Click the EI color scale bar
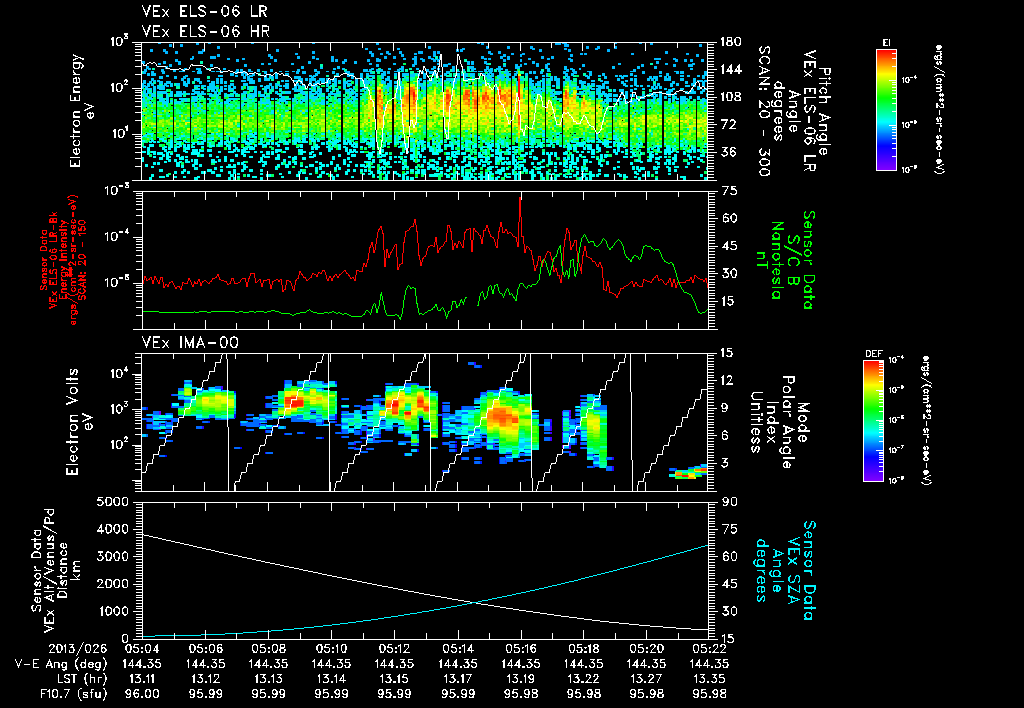 pos(886,109)
